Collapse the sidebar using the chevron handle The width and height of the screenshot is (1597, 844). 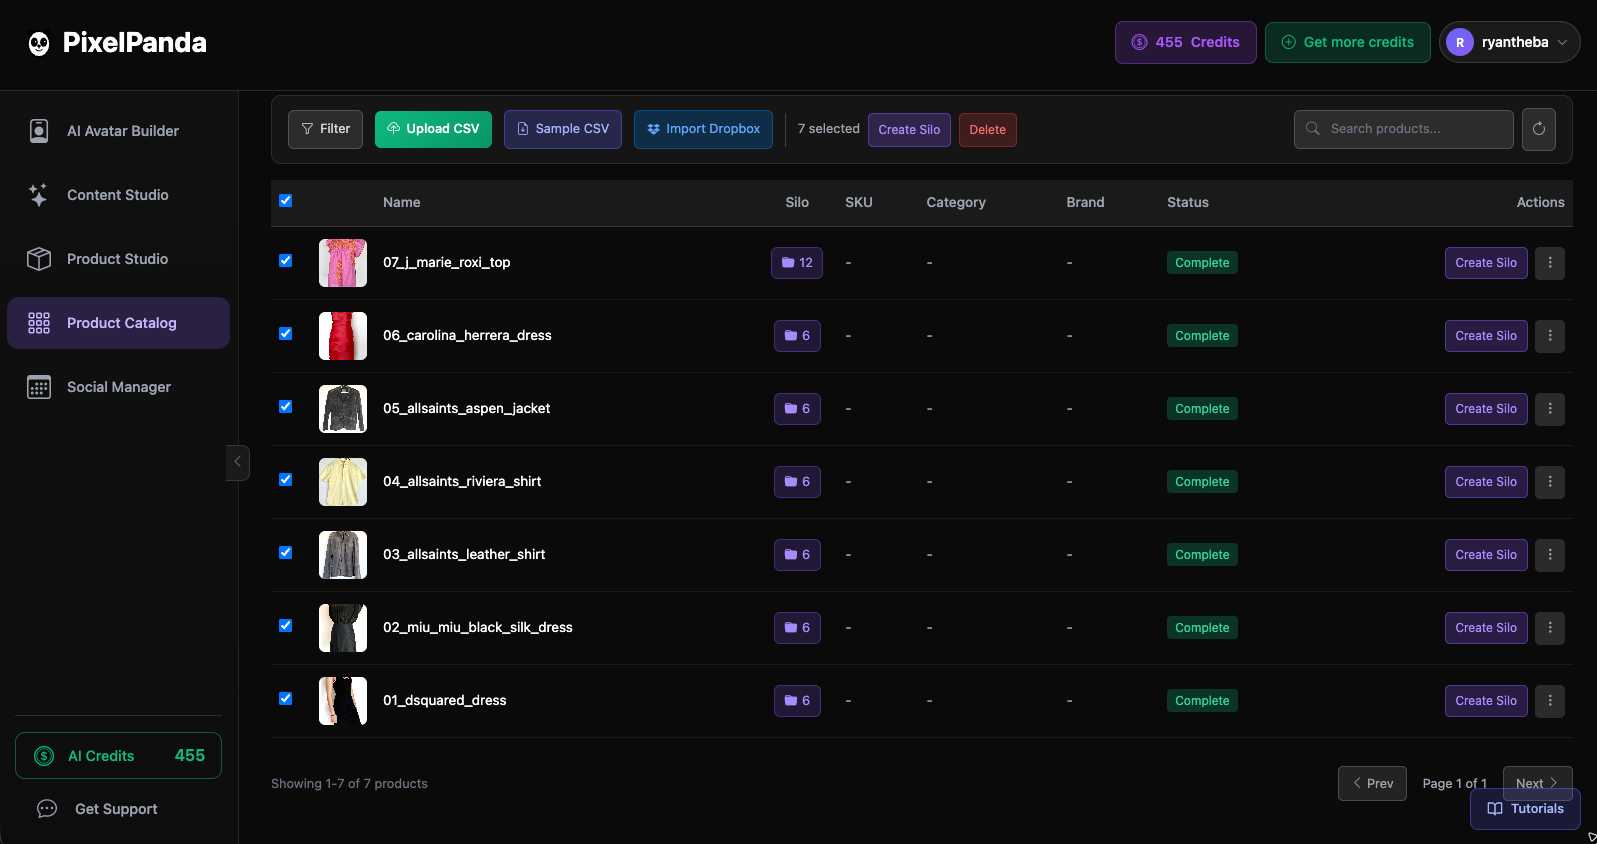tap(237, 462)
